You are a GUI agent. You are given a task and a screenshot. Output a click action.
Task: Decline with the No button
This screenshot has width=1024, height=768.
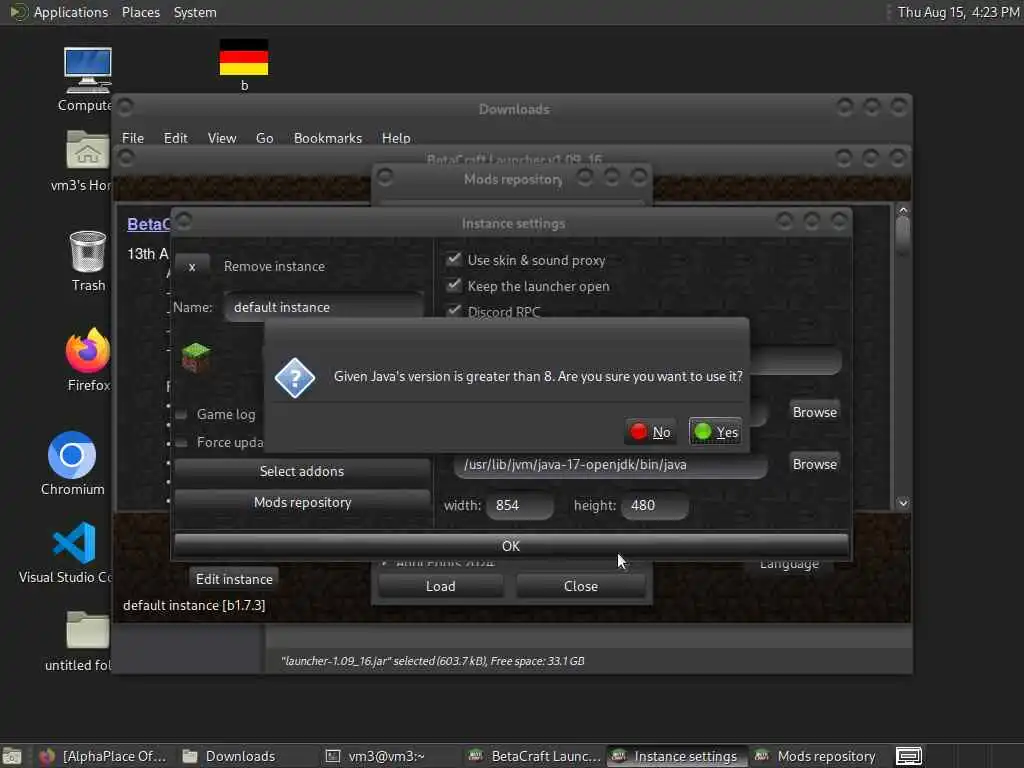650,432
